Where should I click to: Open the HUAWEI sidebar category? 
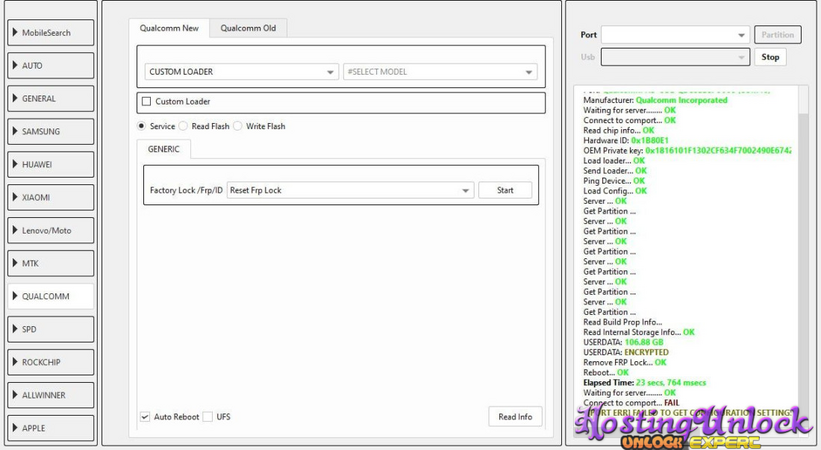click(51, 164)
